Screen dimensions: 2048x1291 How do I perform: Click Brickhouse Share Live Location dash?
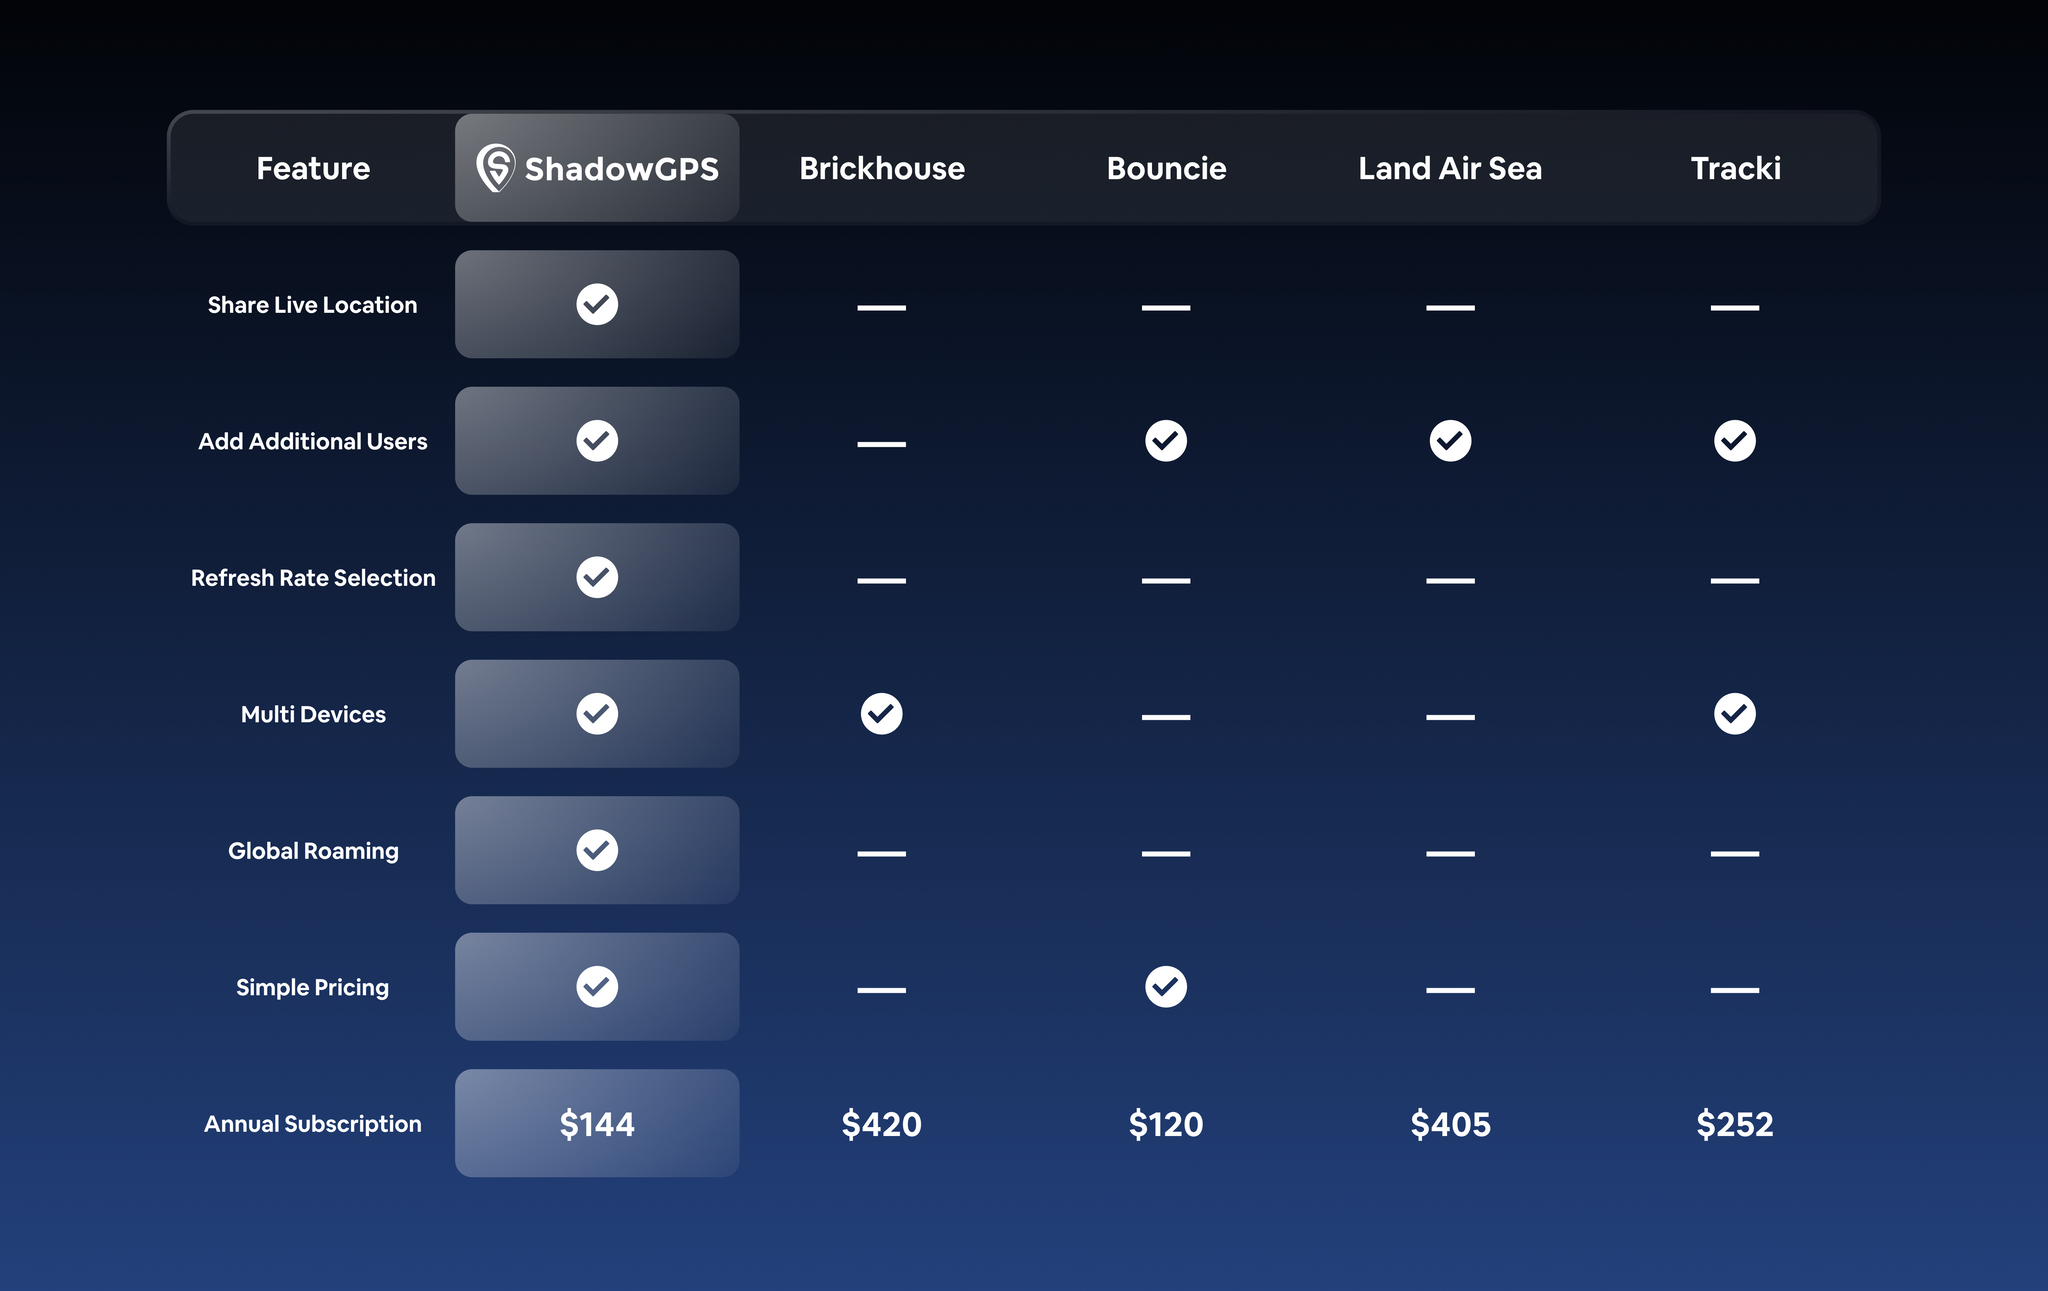pos(881,307)
